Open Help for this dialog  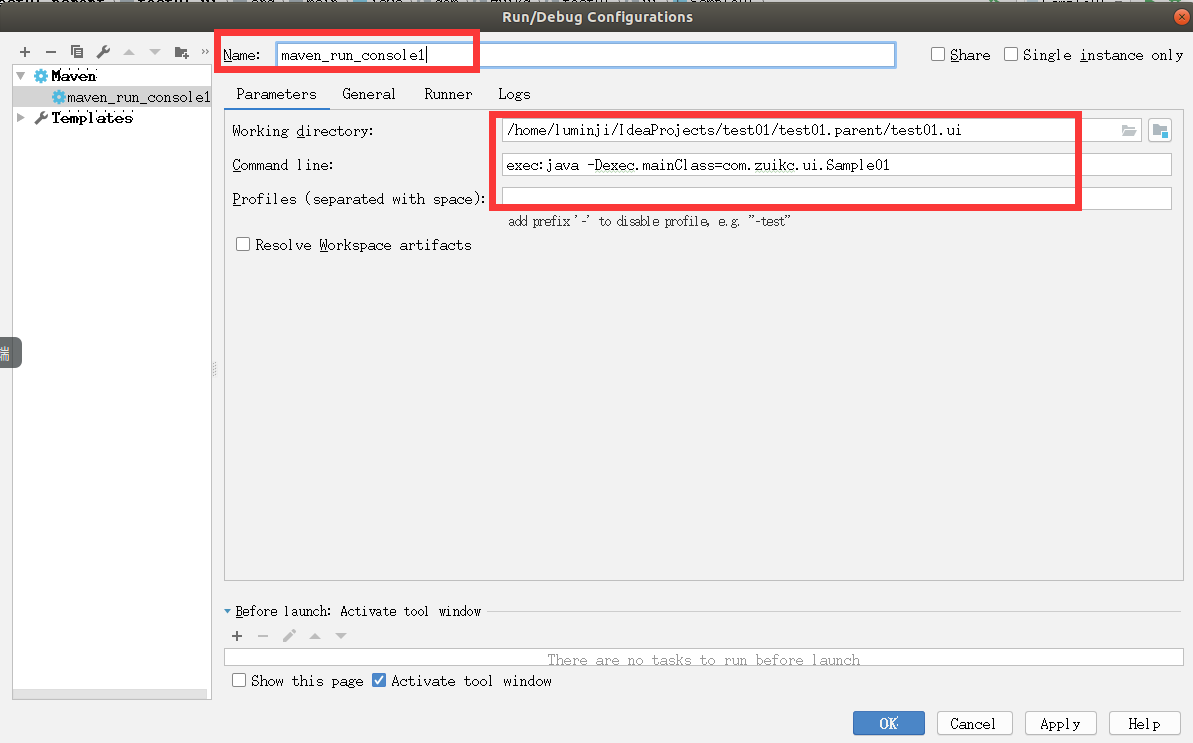pos(1144,723)
